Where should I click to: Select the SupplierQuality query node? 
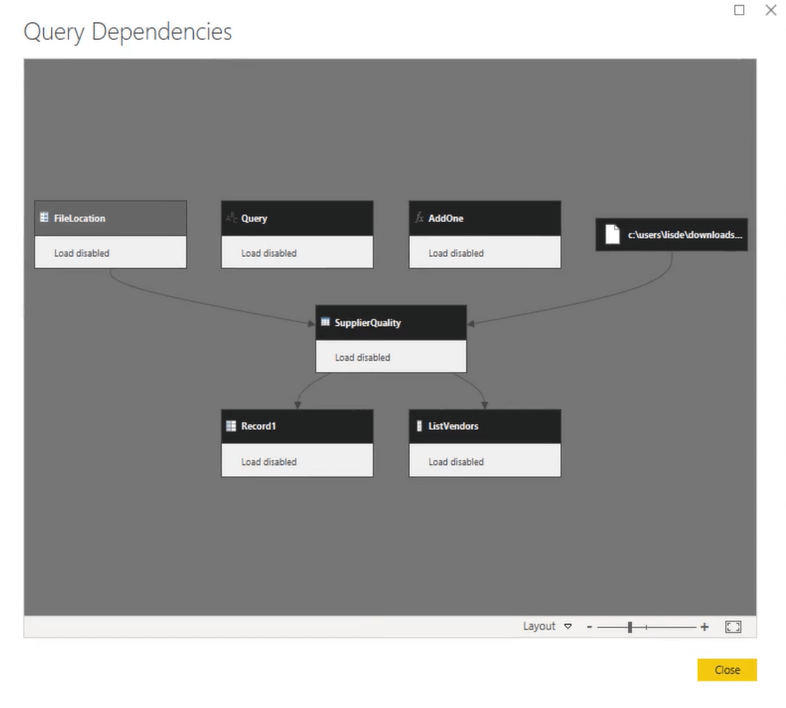tap(391, 323)
